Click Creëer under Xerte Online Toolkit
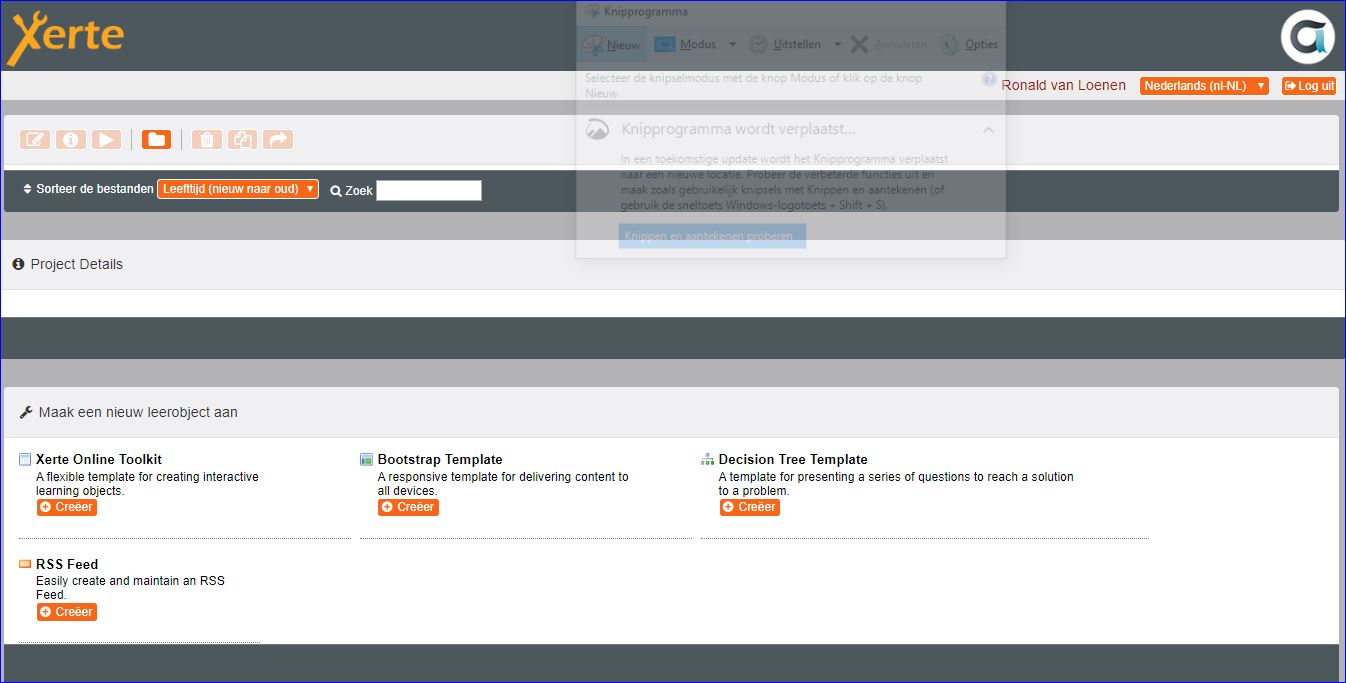Viewport: 1346px width, 683px height. (x=67, y=507)
